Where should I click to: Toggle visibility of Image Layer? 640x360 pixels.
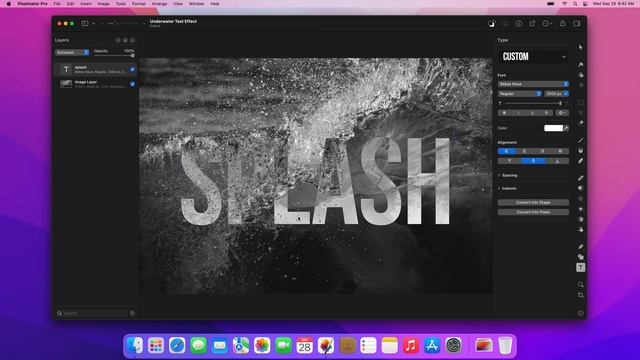(x=132, y=84)
